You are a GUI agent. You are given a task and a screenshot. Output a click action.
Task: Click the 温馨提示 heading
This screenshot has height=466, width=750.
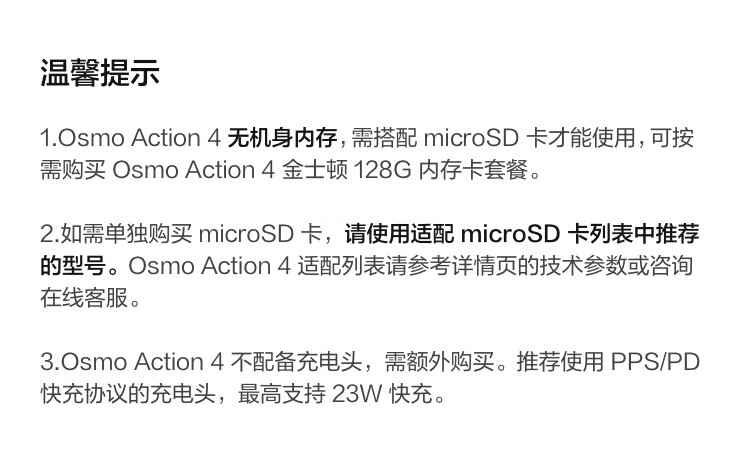(99, 73)
